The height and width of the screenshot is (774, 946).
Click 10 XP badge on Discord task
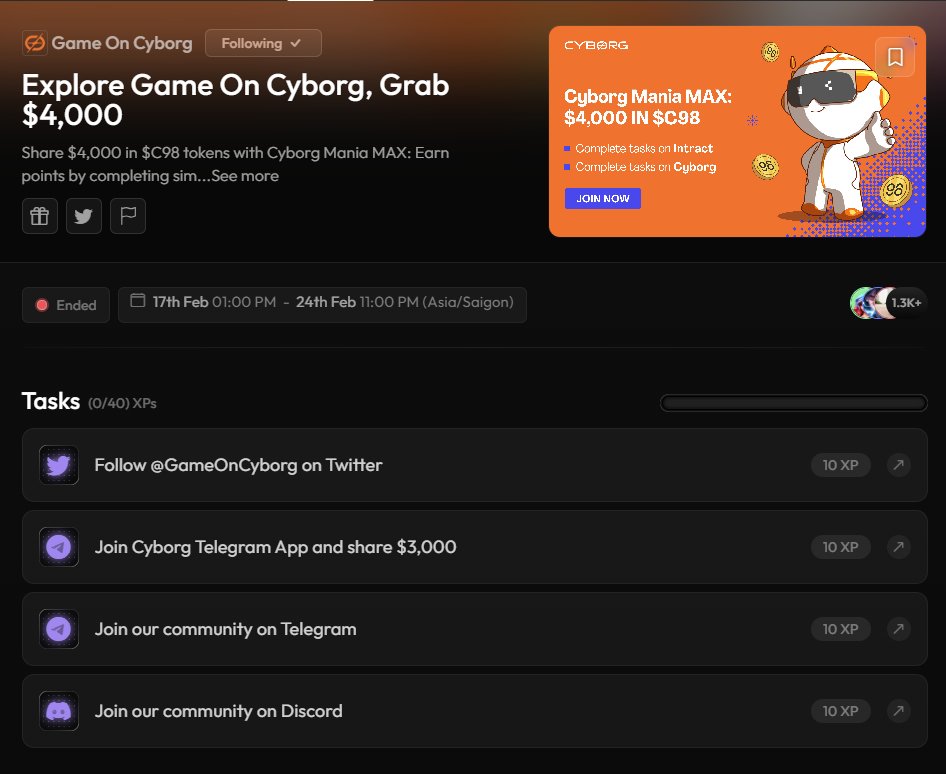840,711
